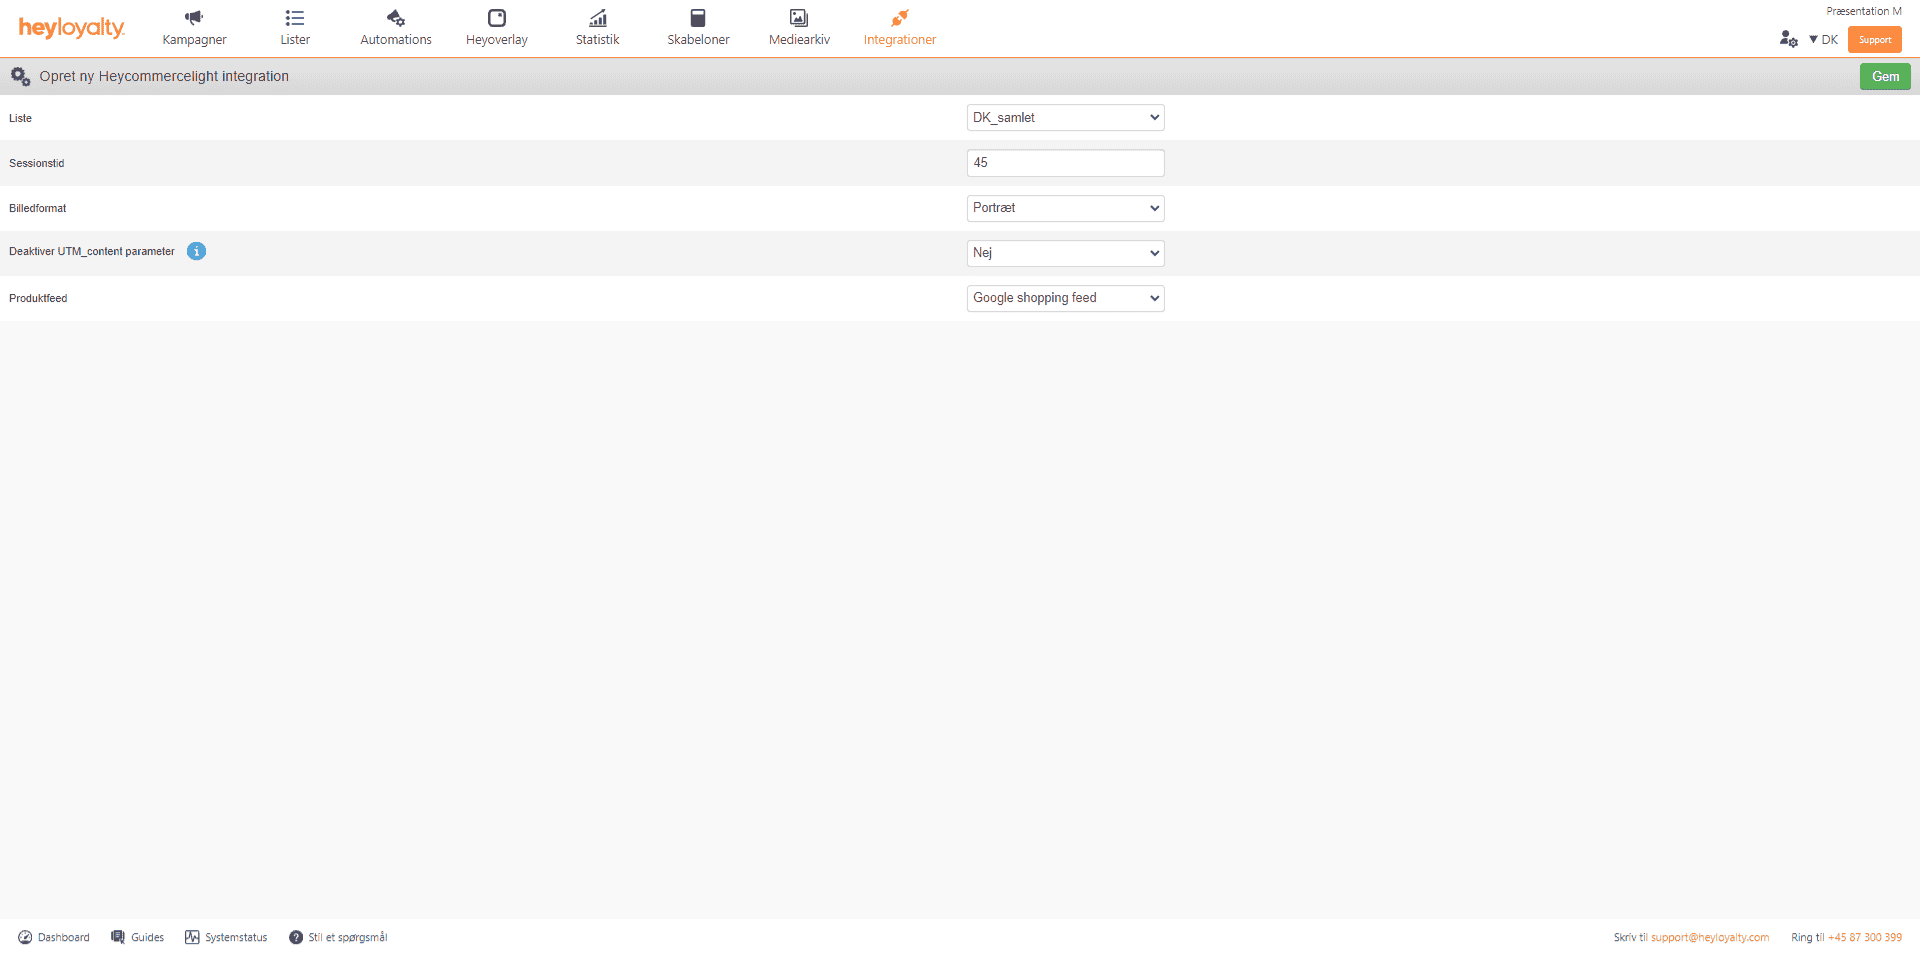The width and height of the screenshot is (1920, 955).
Task: Open Automations gear icon
Action: [396, 18]
